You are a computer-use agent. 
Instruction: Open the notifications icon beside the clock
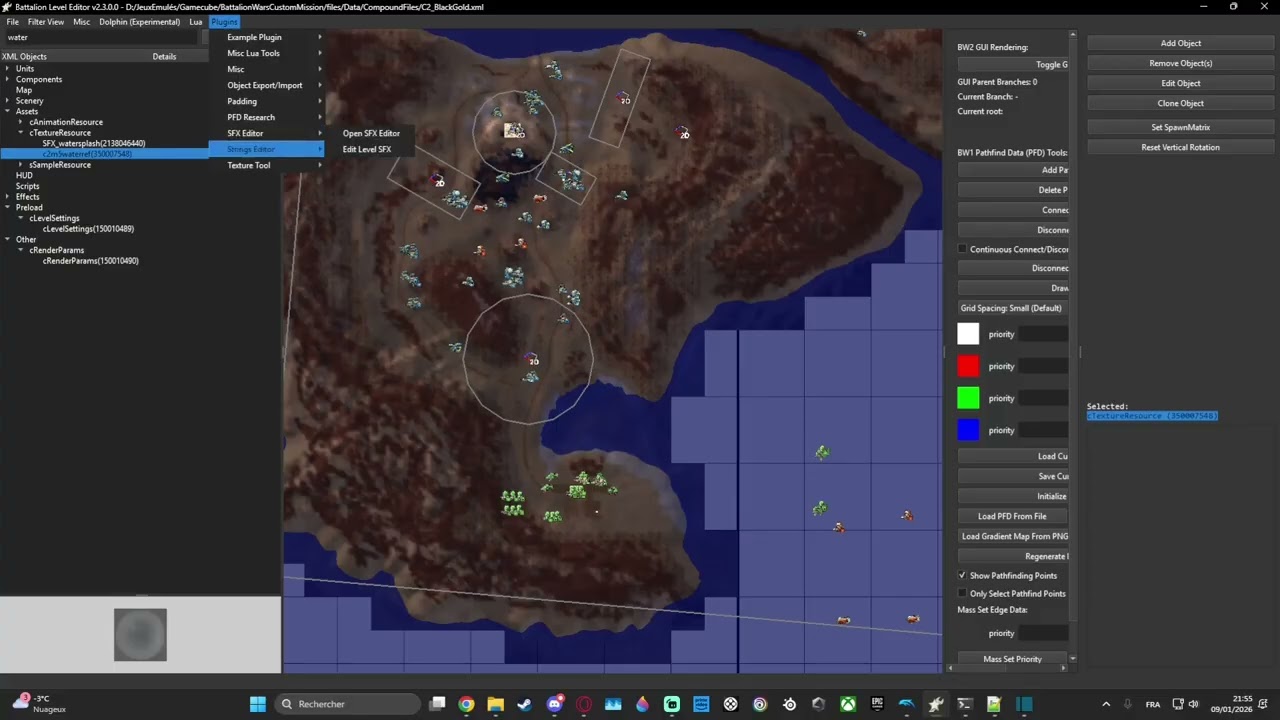point(1265,704)
